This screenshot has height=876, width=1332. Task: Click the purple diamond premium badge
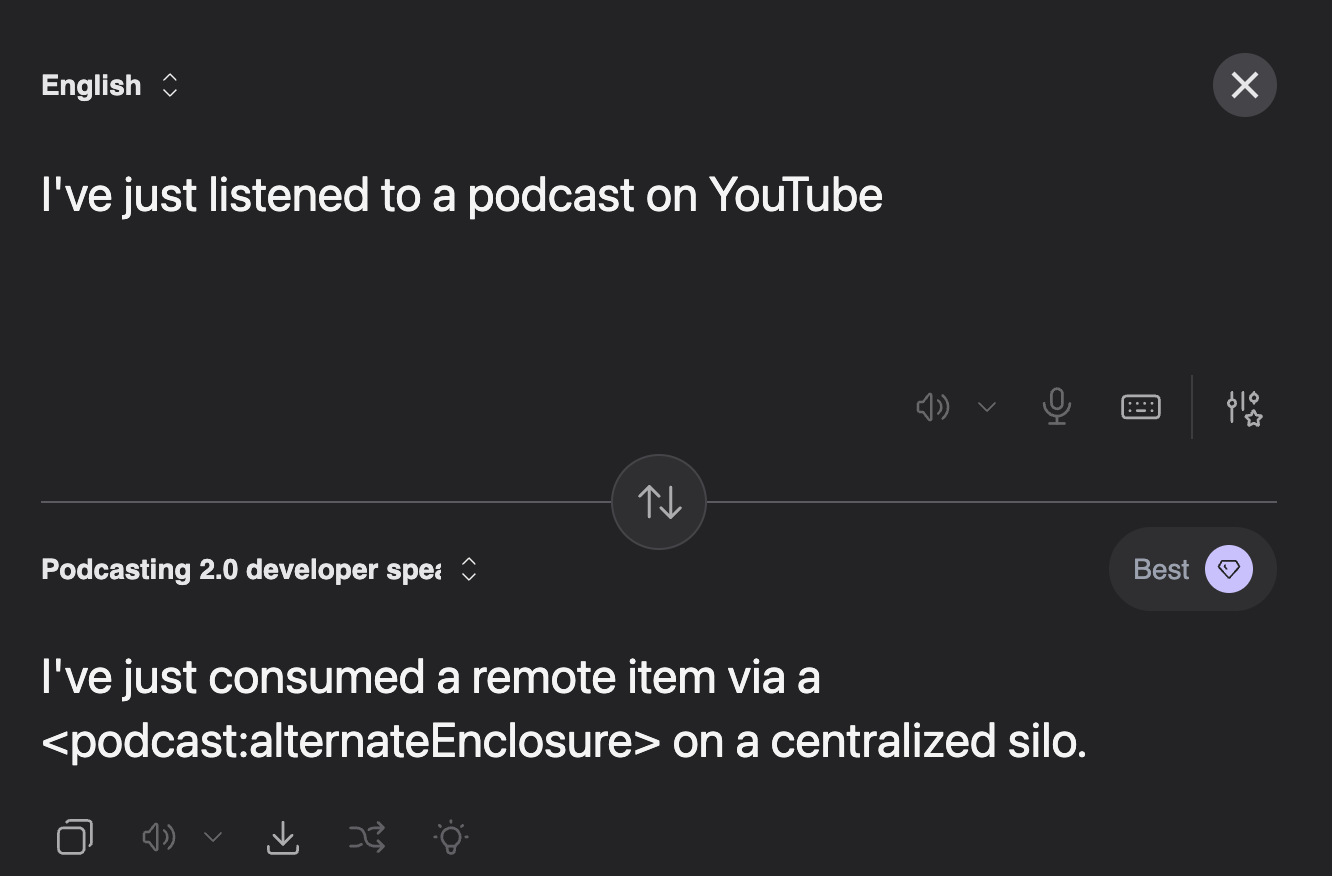point(1228,569)
